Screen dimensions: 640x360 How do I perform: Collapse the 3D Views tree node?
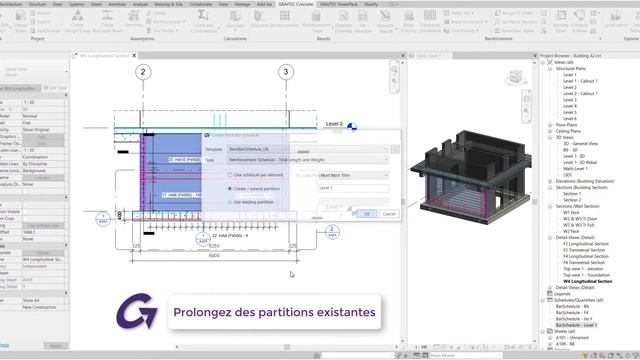click(x=550, y=138)
